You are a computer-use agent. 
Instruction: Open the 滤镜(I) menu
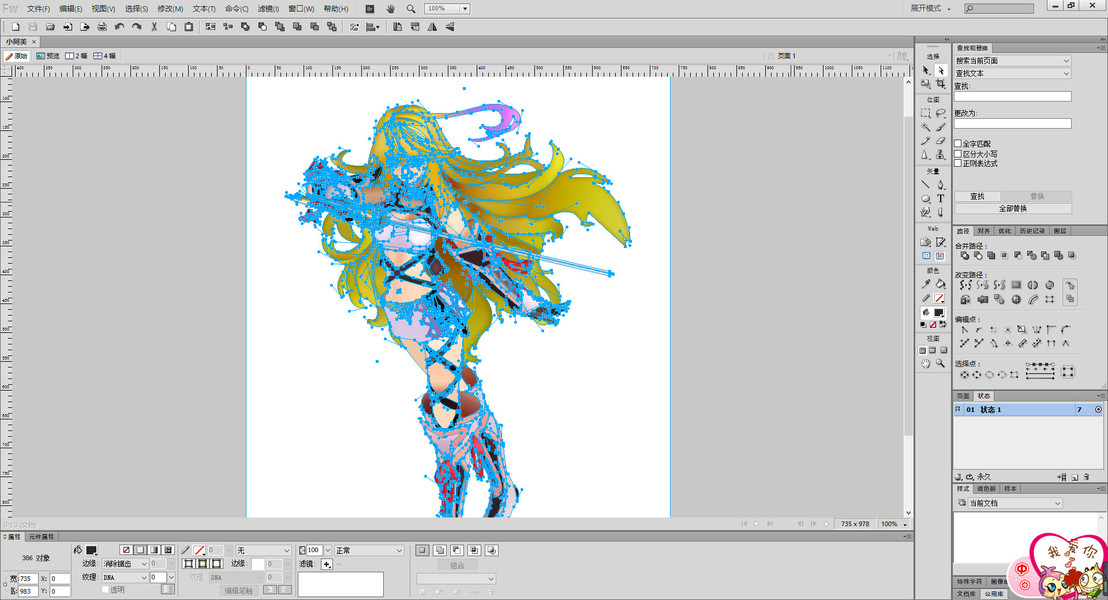pos(268,8)
